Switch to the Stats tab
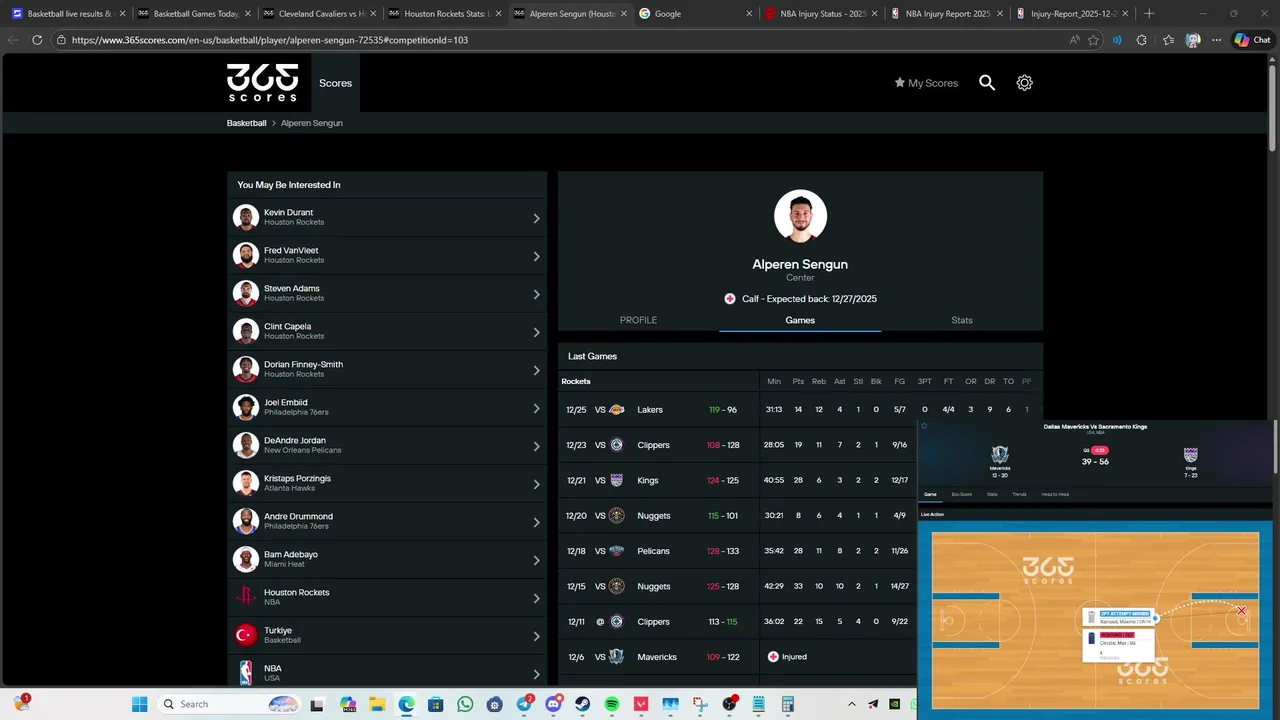The width and height of the screenshot is (1280, 720). [x=962, y=320]
